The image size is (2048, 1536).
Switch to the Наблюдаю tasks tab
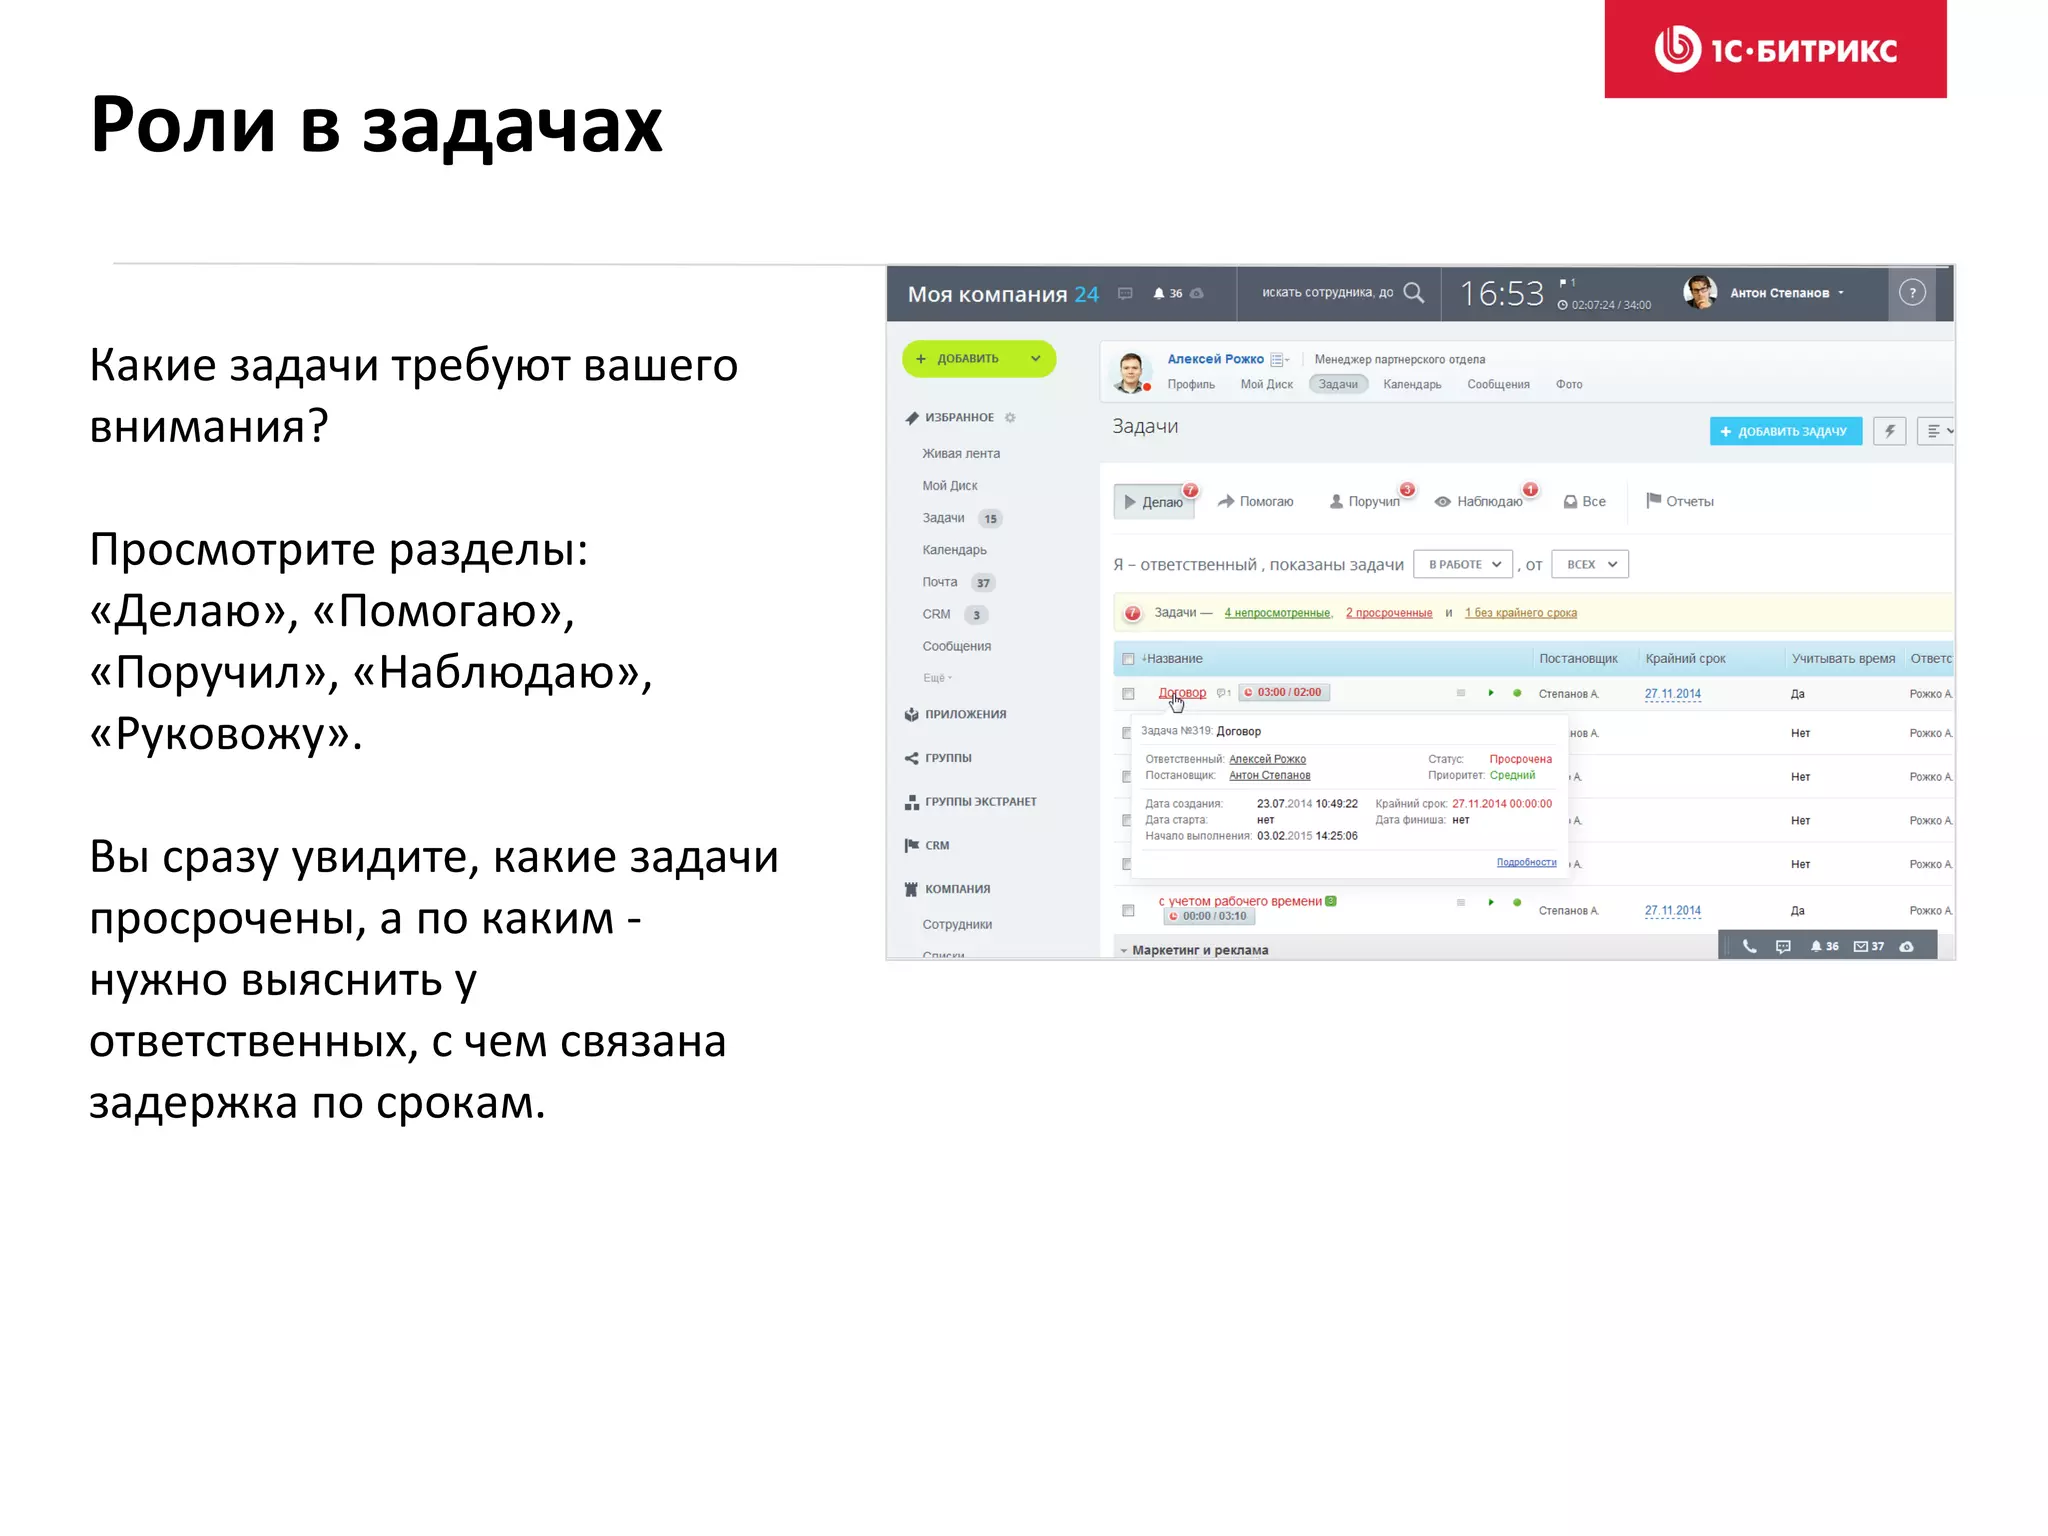click(1479, 502)
